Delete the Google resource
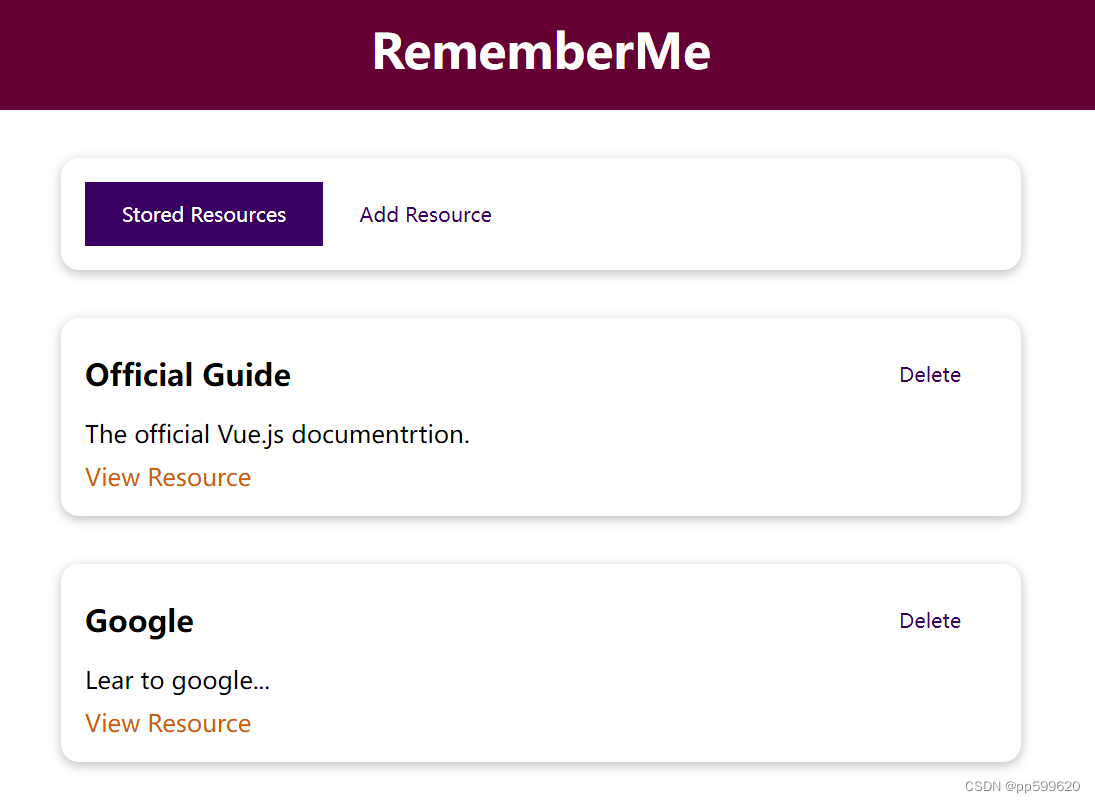The height and width of the screenshot is (803, 1095). pos(929,621)
